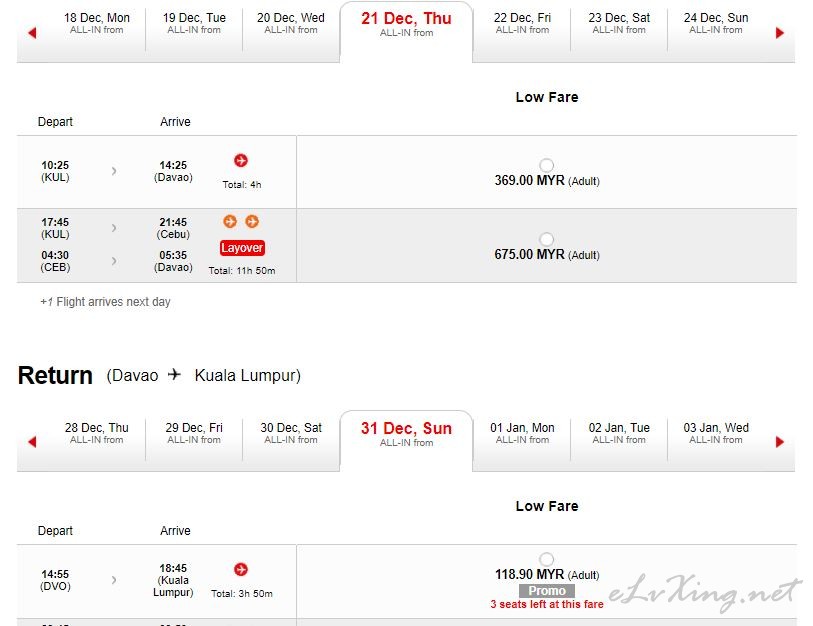The image size is (813, 626).
Task: Click the red Layover badge
Action: point(242,248)
